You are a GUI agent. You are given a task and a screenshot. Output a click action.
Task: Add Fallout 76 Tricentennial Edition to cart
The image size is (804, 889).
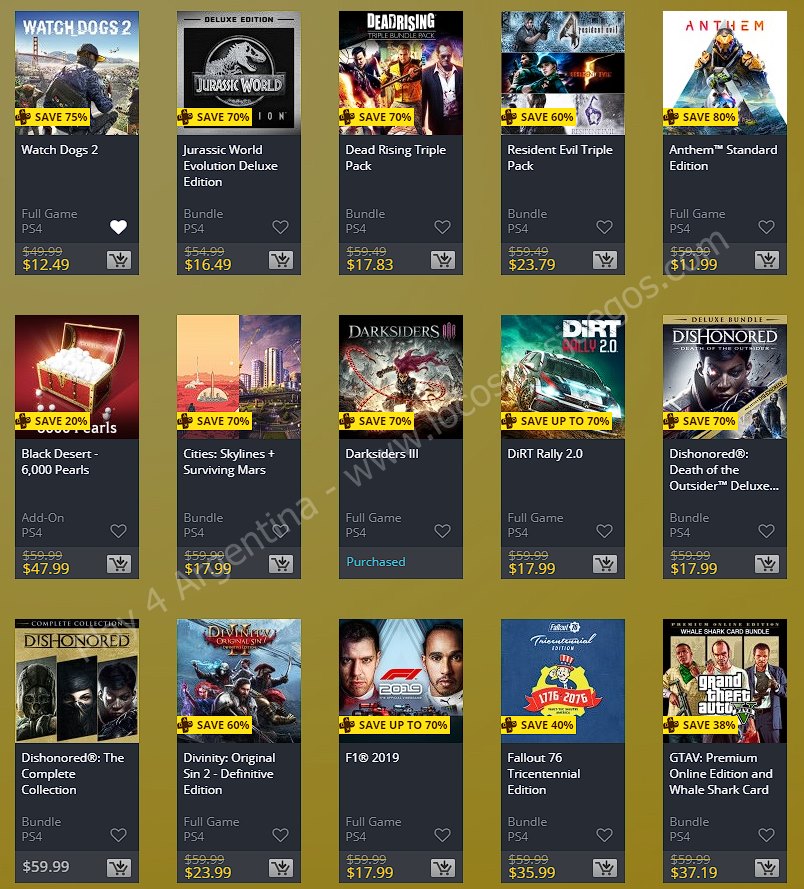click(x=606, y=867)
